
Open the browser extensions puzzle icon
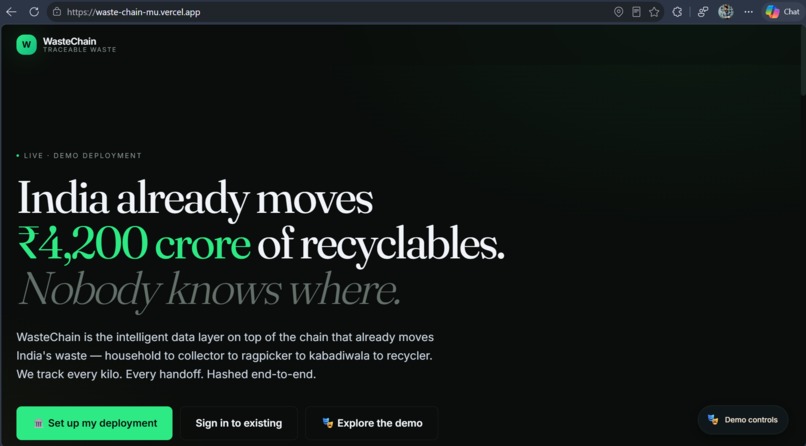click(677, 12)
